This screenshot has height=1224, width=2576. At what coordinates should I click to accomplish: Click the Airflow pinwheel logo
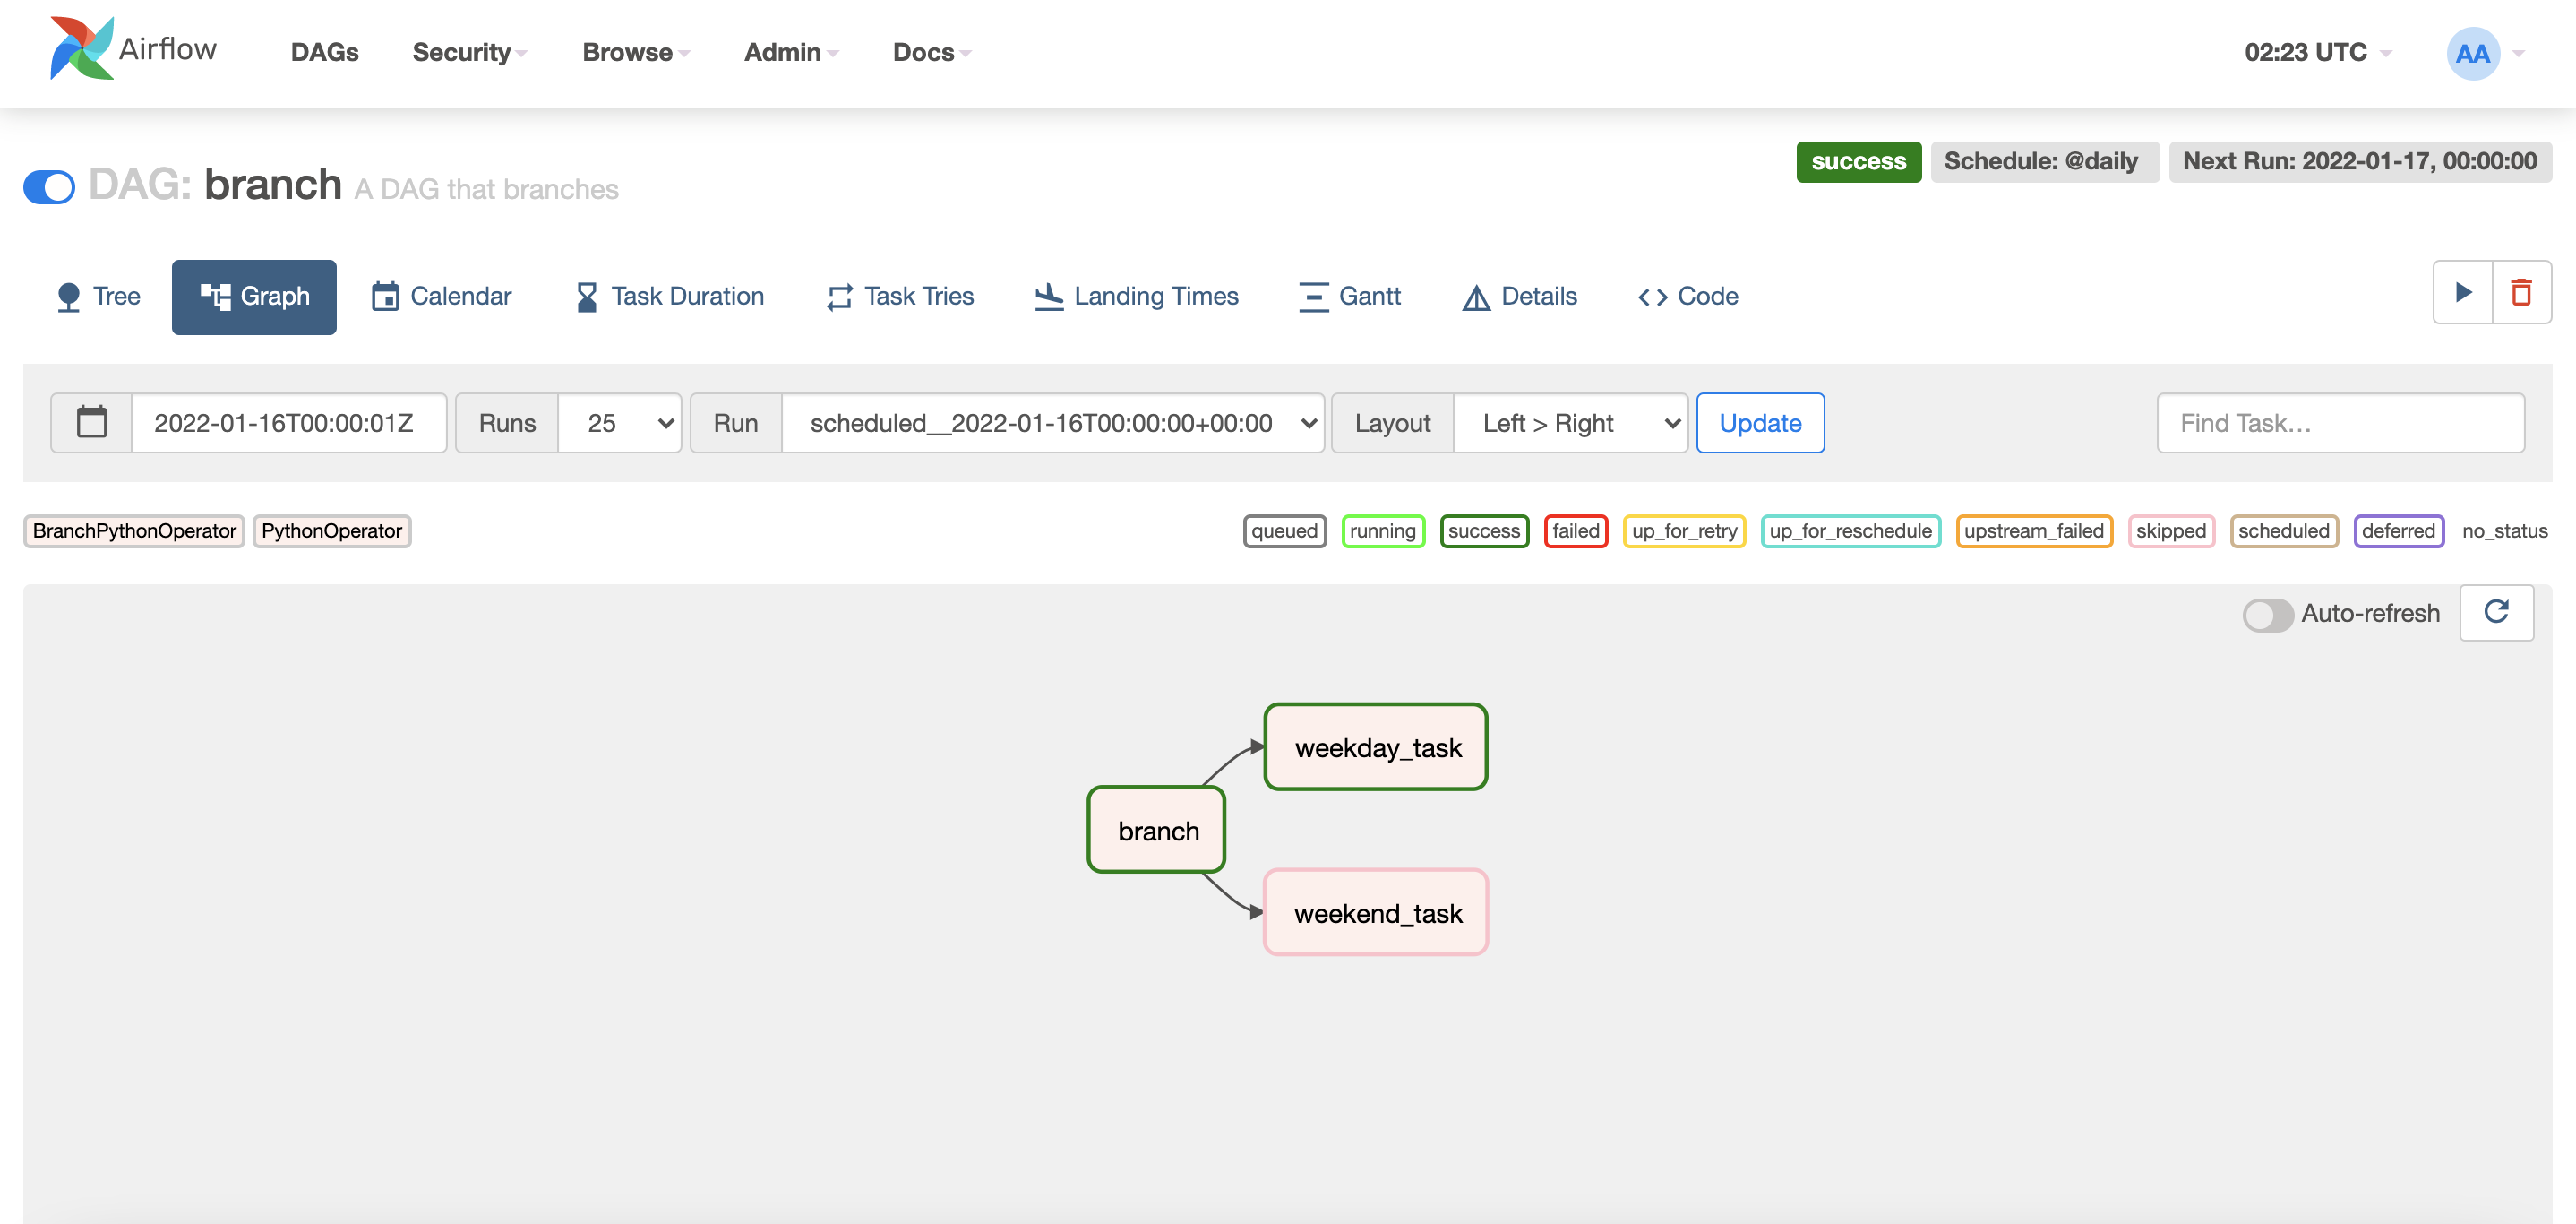[82, 49]
